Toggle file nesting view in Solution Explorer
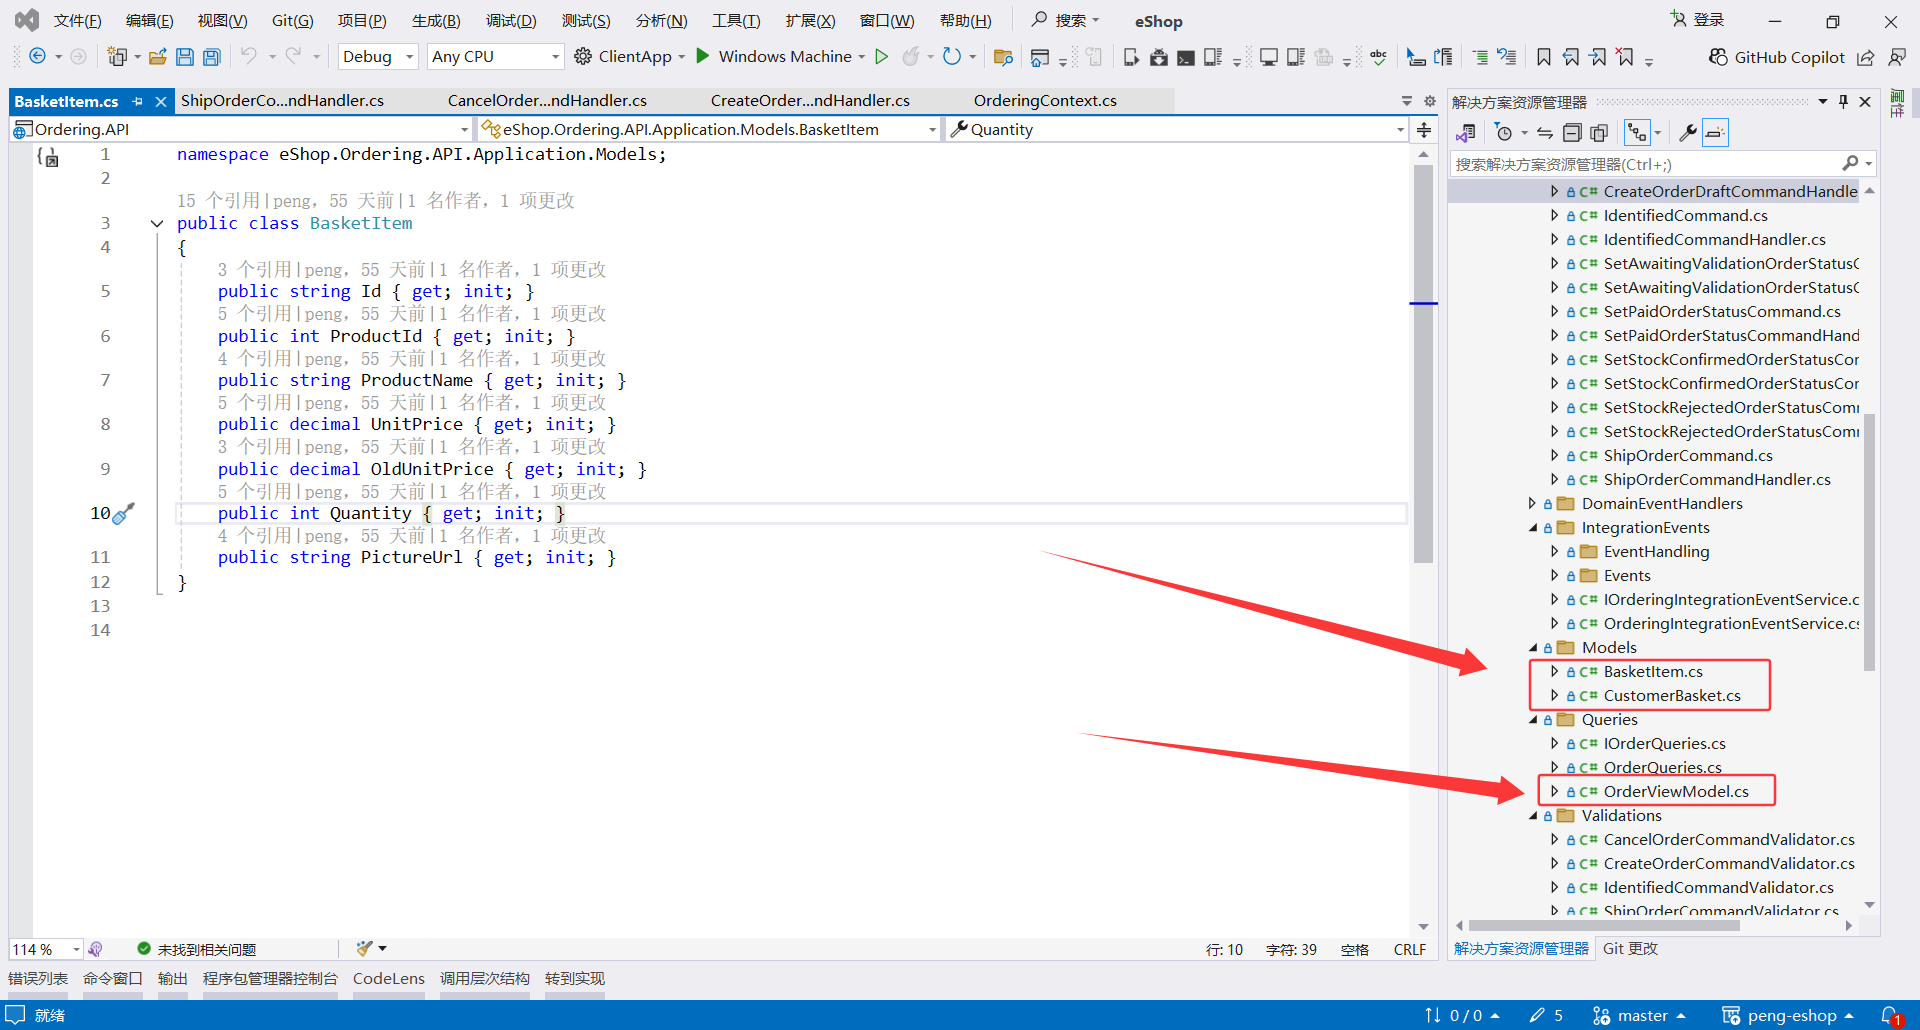This screenshot has height=1030, width=1920. coord(1637,133)
